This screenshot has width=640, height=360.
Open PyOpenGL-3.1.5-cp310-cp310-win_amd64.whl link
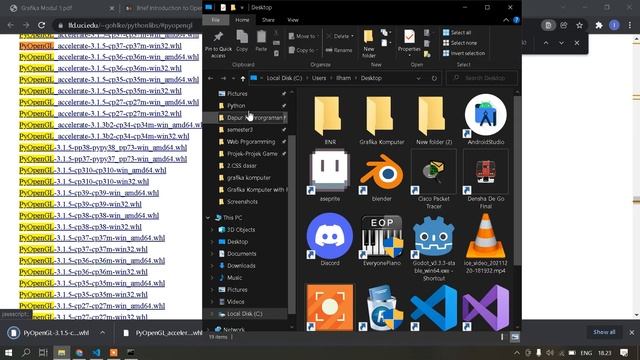click(93, 170)
